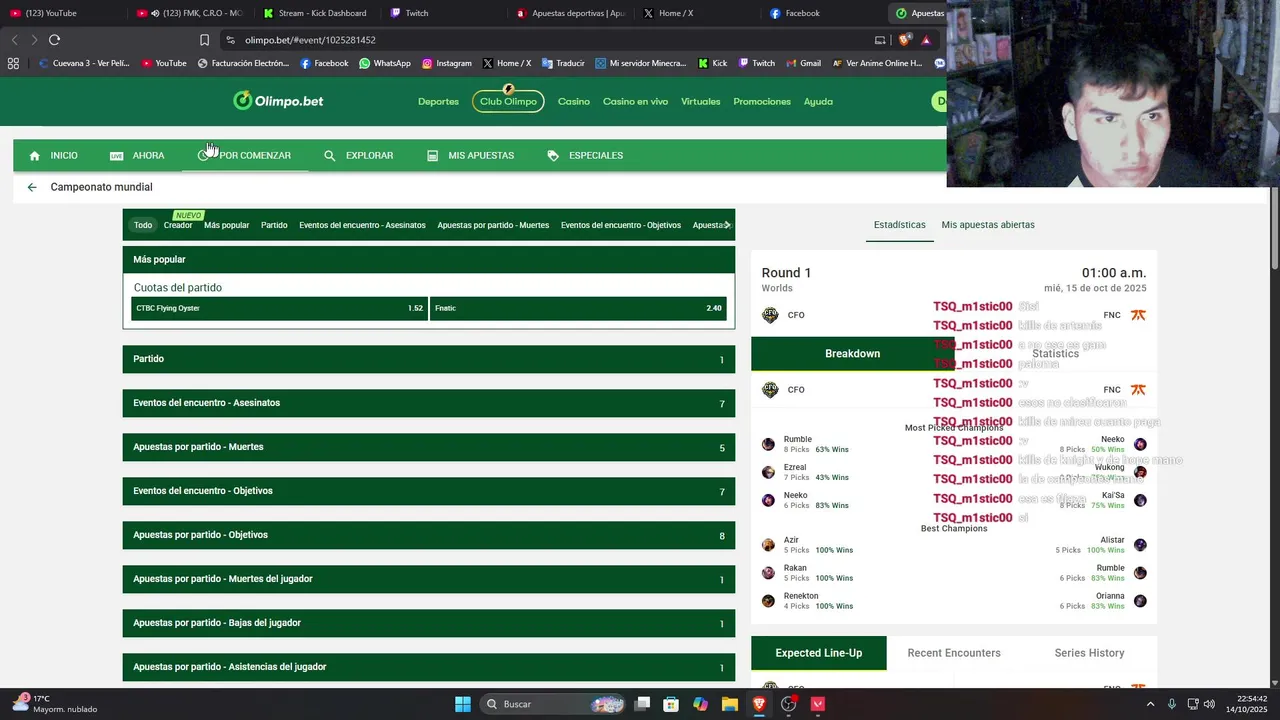1280x720 pixels.
Task: Select the Creador market filter
Action: pyautogui.click(x=178, y=225)
